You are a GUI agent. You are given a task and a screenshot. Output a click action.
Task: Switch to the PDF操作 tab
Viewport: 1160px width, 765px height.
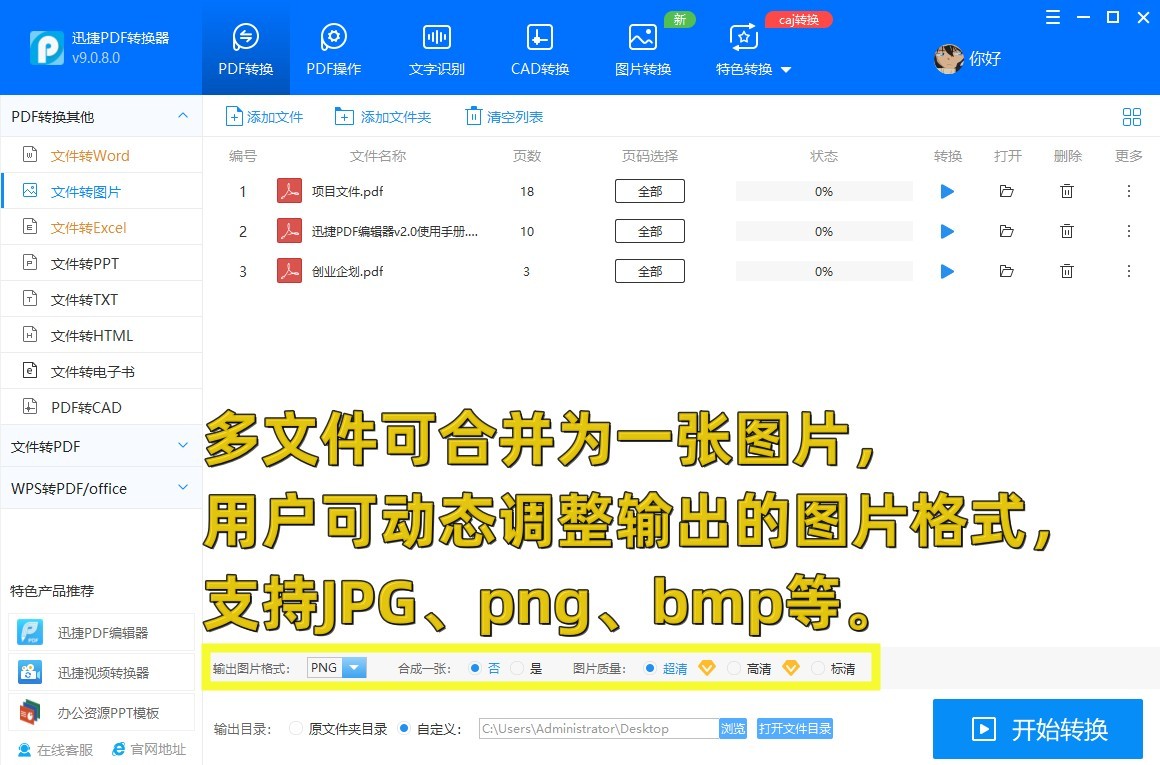pyautogui.click(x=334, y=49)
